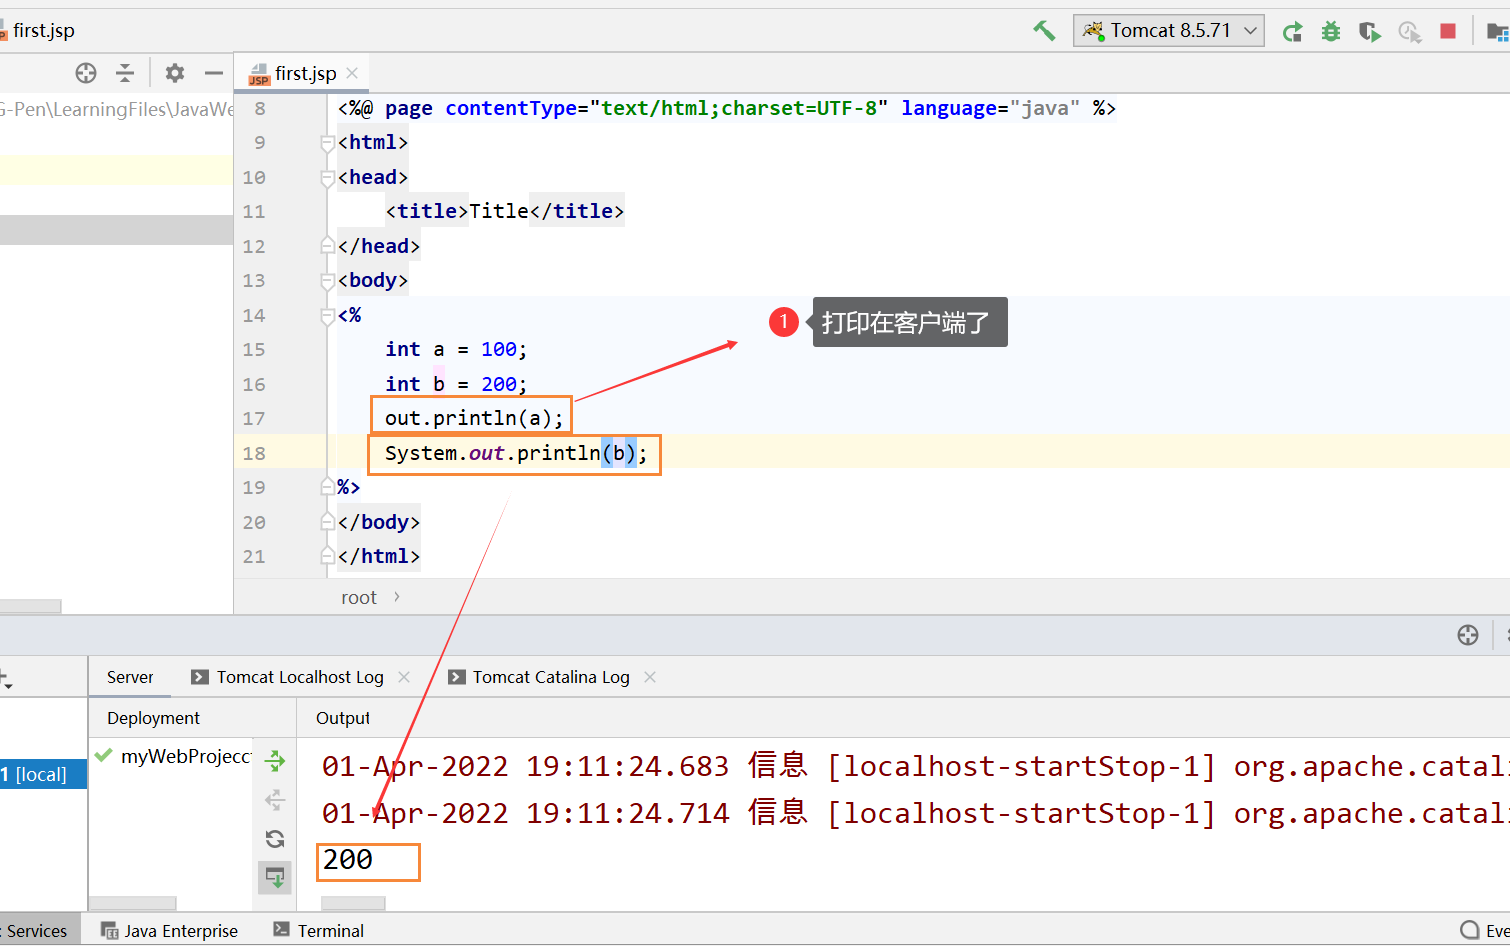Refresh deployment status with circular arrows icon
The image size is (1510, 946).
[x=275, y=839]
